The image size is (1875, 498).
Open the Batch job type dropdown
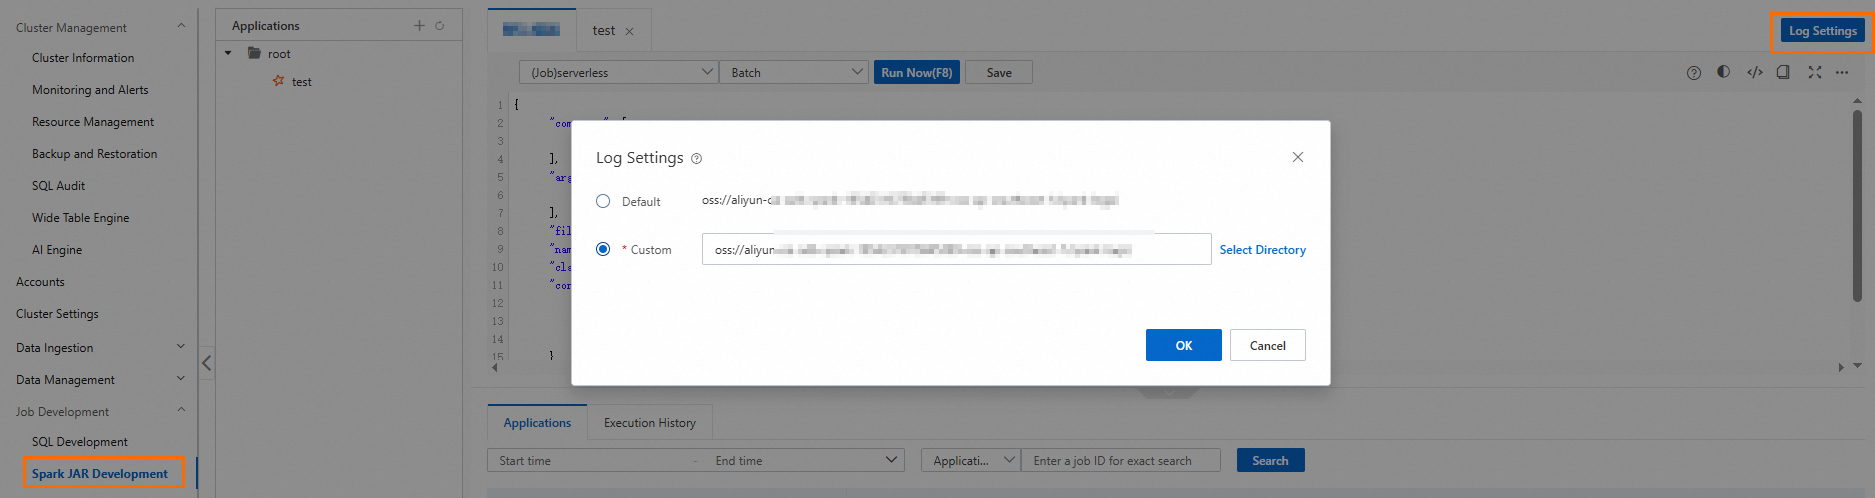coord(793,72)
